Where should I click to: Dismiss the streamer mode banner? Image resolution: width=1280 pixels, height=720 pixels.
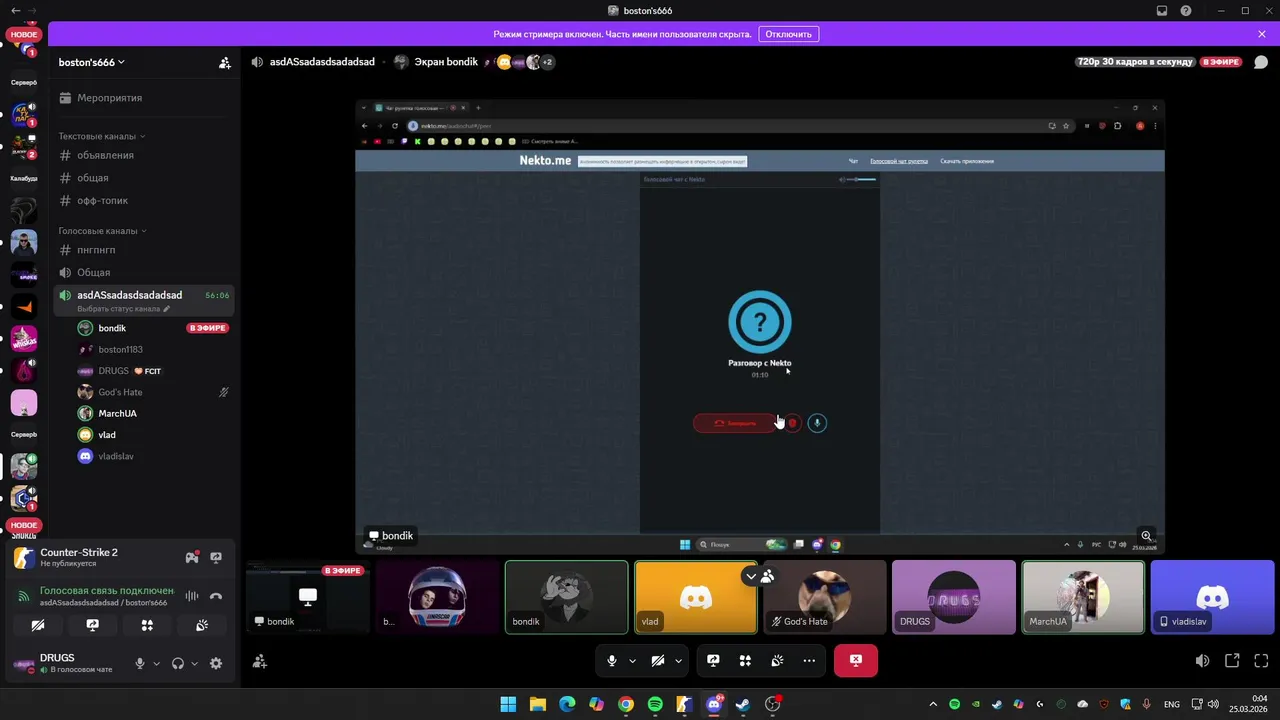point(1262,34)
